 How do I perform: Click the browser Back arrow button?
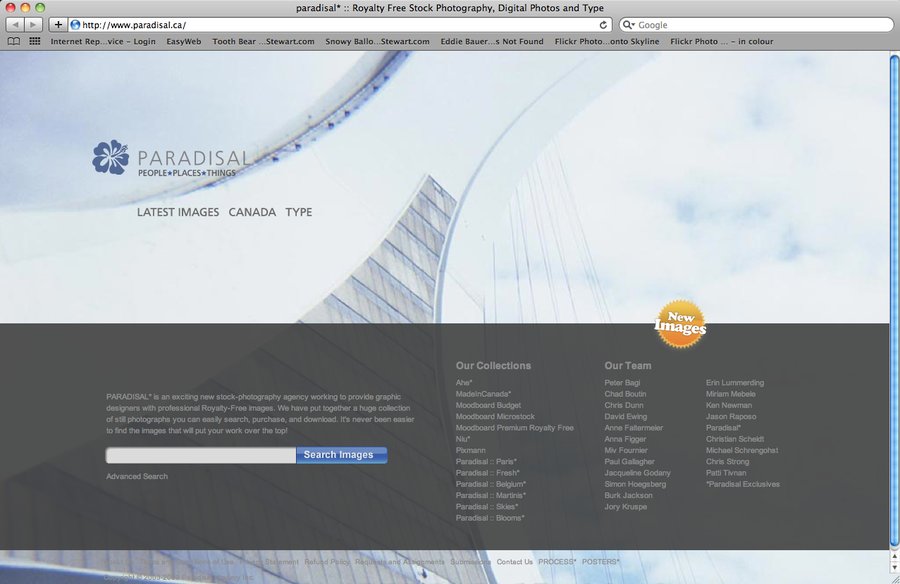coord(15,25)
